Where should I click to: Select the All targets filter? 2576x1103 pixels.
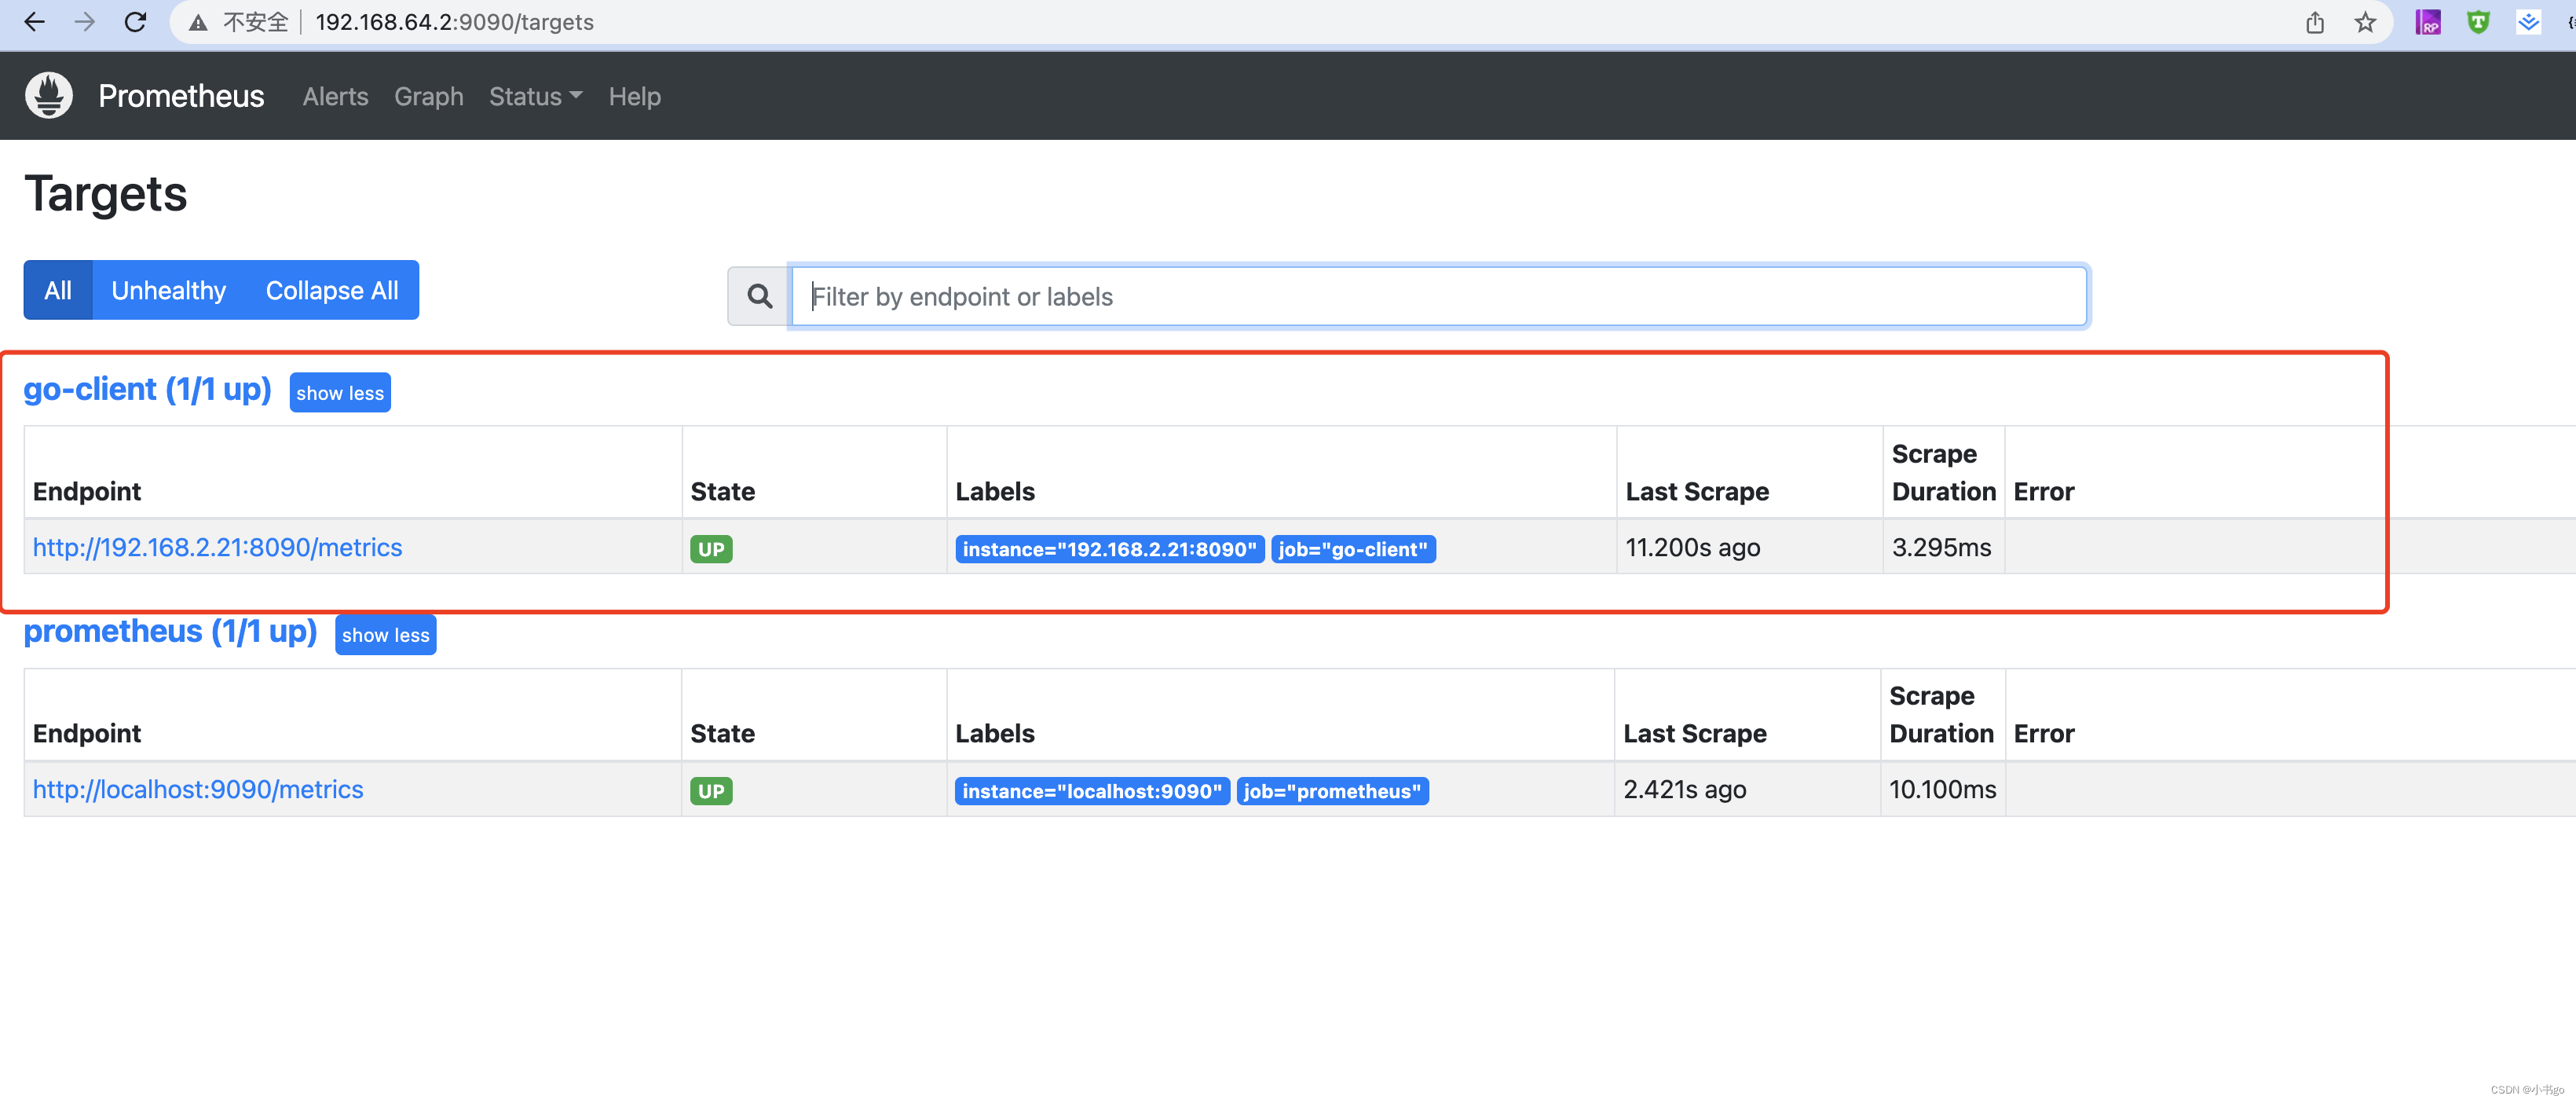[x=58, y=290]
